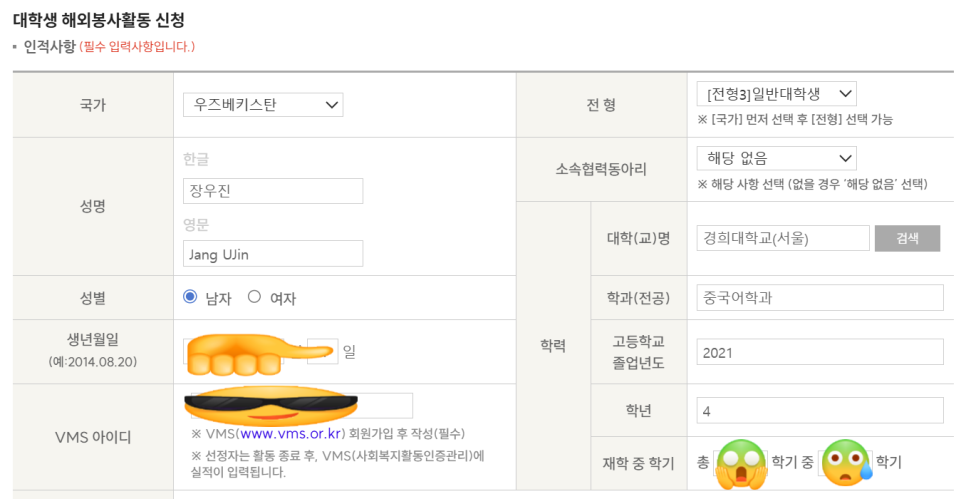The image size is (966, 499).
Task: Click the screaming face emoji sticker
Action: pyautogui.click(x=741, y=463)
